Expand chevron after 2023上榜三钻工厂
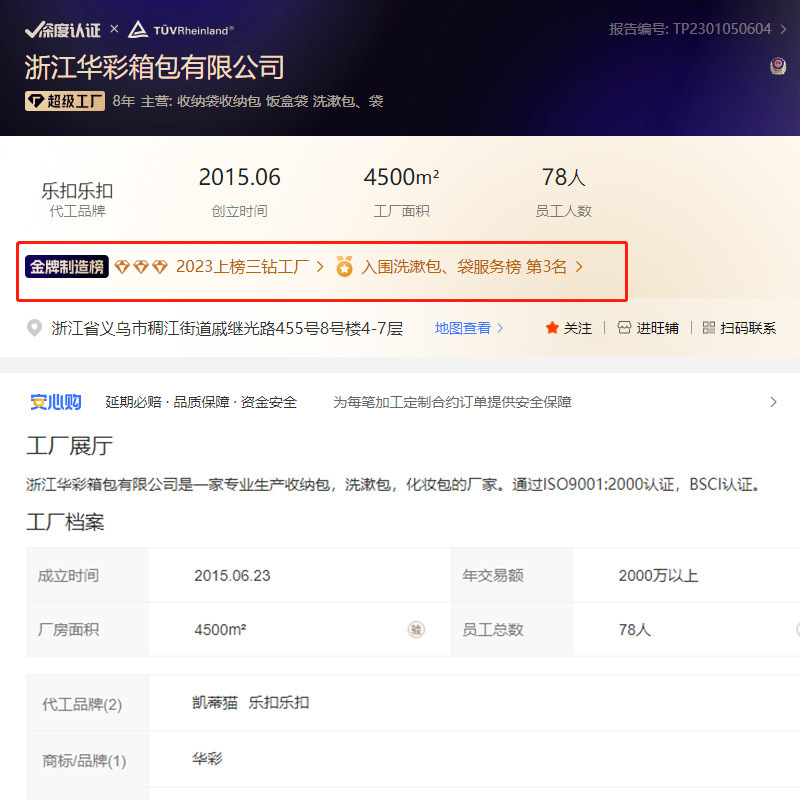The image size is (800, 800). [x=320, y=266]
